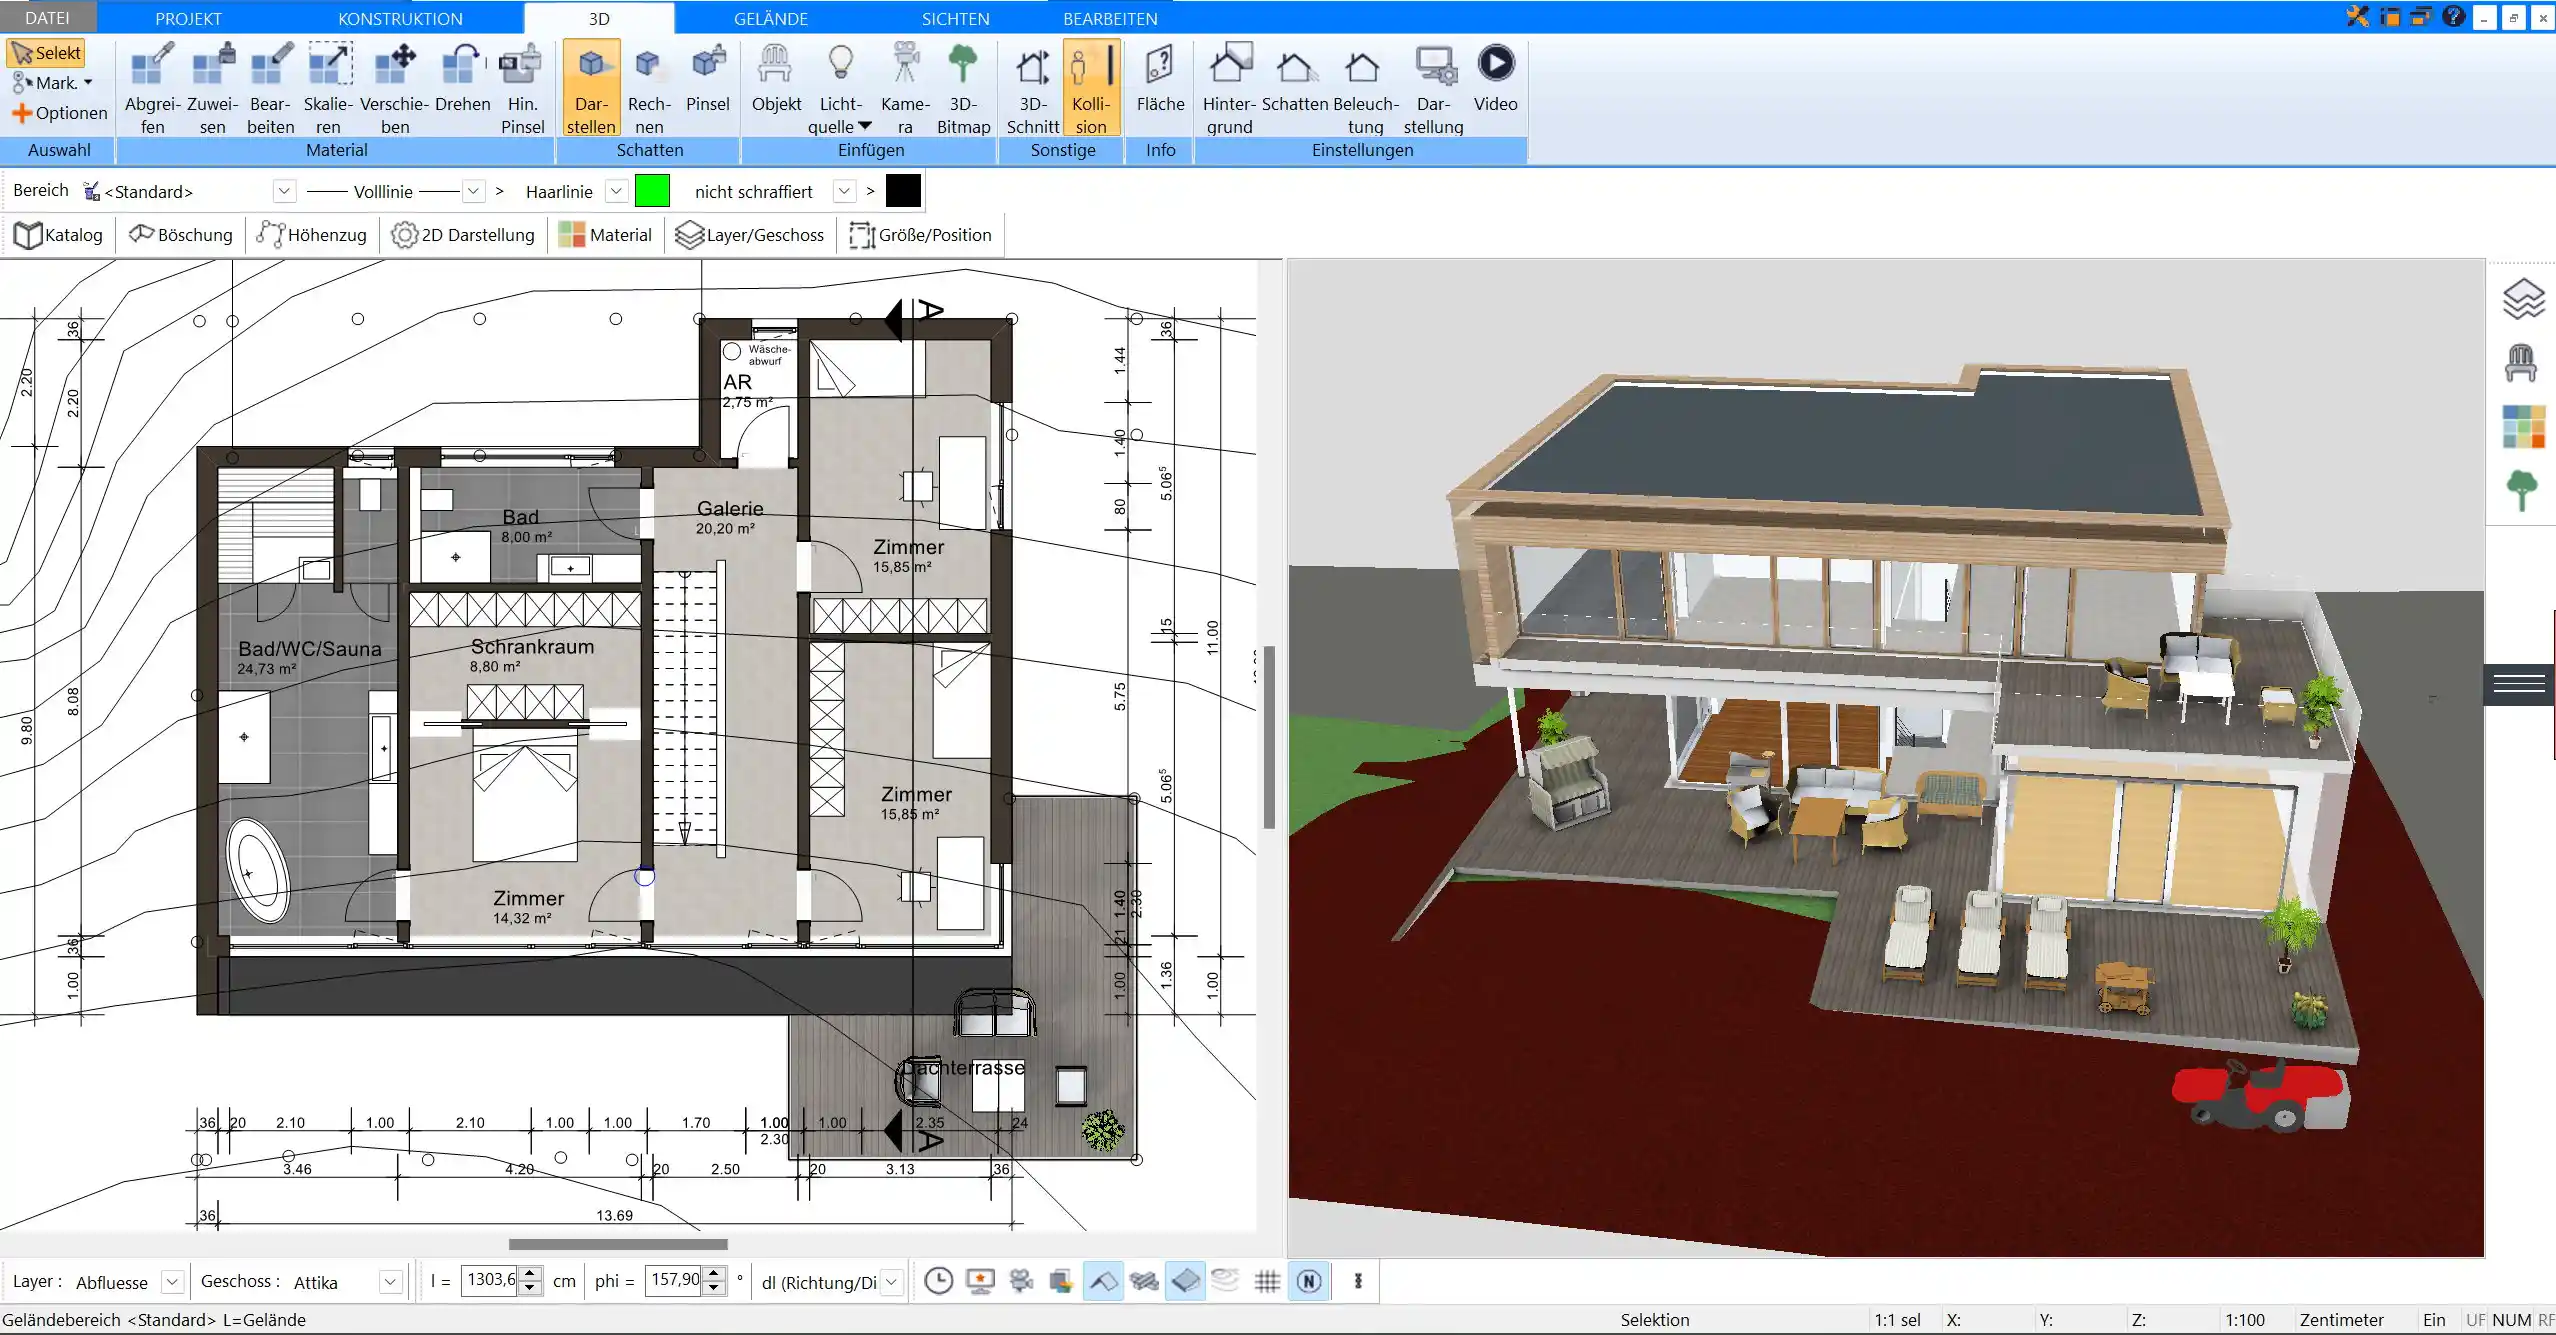Insert an Objekt from the ribbon
This screenshot has height=1335, width=2556.
(776, 78)
